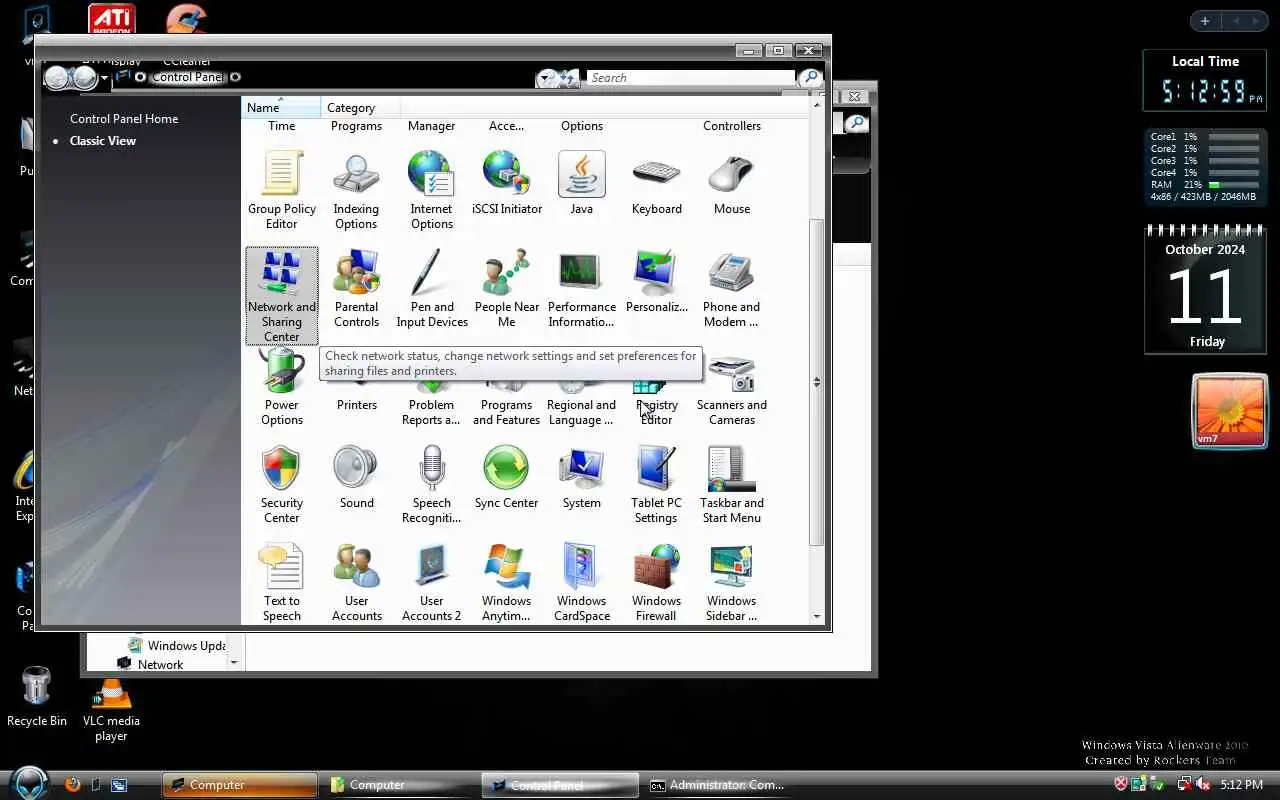Switch to Administrator command prompt taskbar button
The height and width of the screenshot is (800, 1280).
pyautogui.click(x=719, y=785)
